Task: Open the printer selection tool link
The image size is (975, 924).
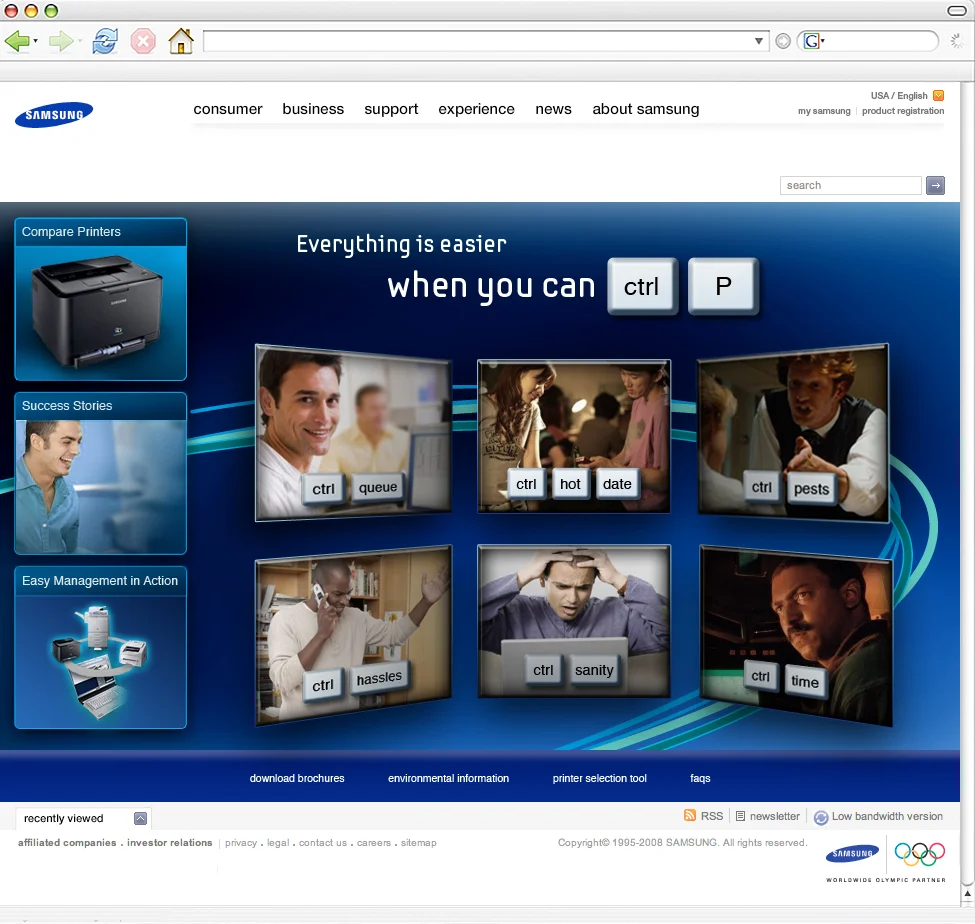Action: pyautogui.click(x=599, y=778)
